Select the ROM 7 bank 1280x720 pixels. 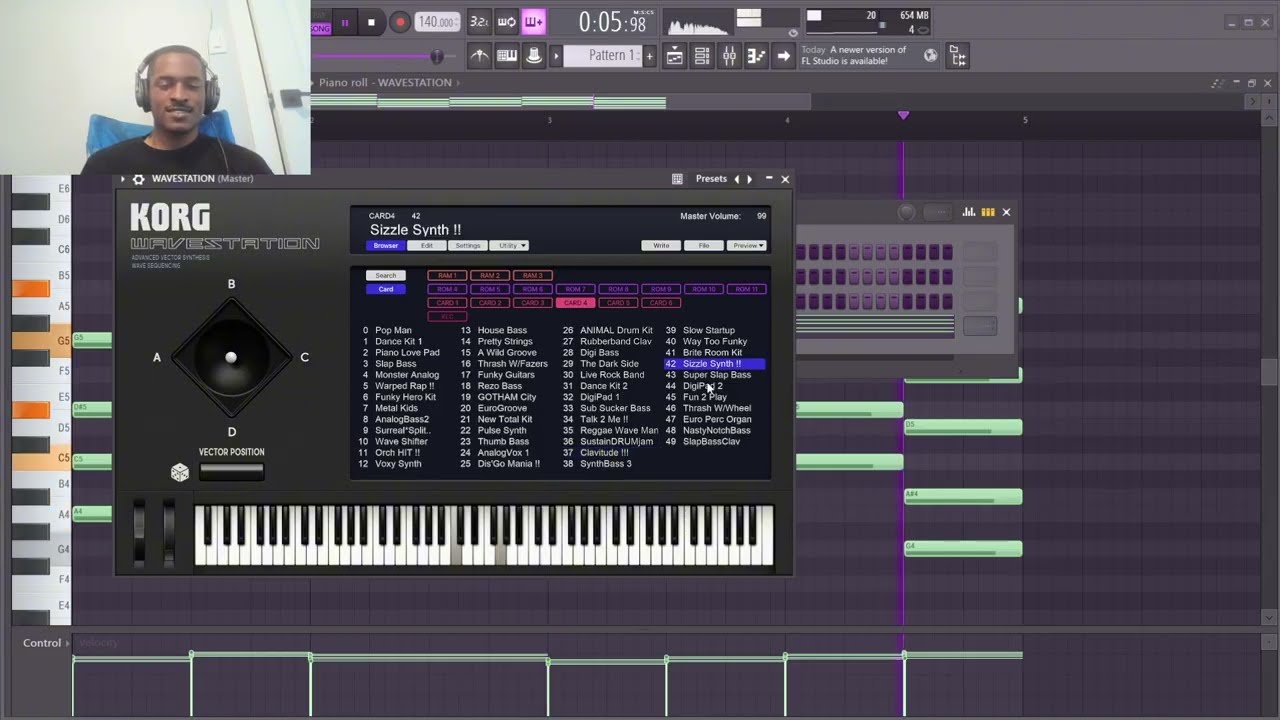pyautogui.click(x=575, y=289)
